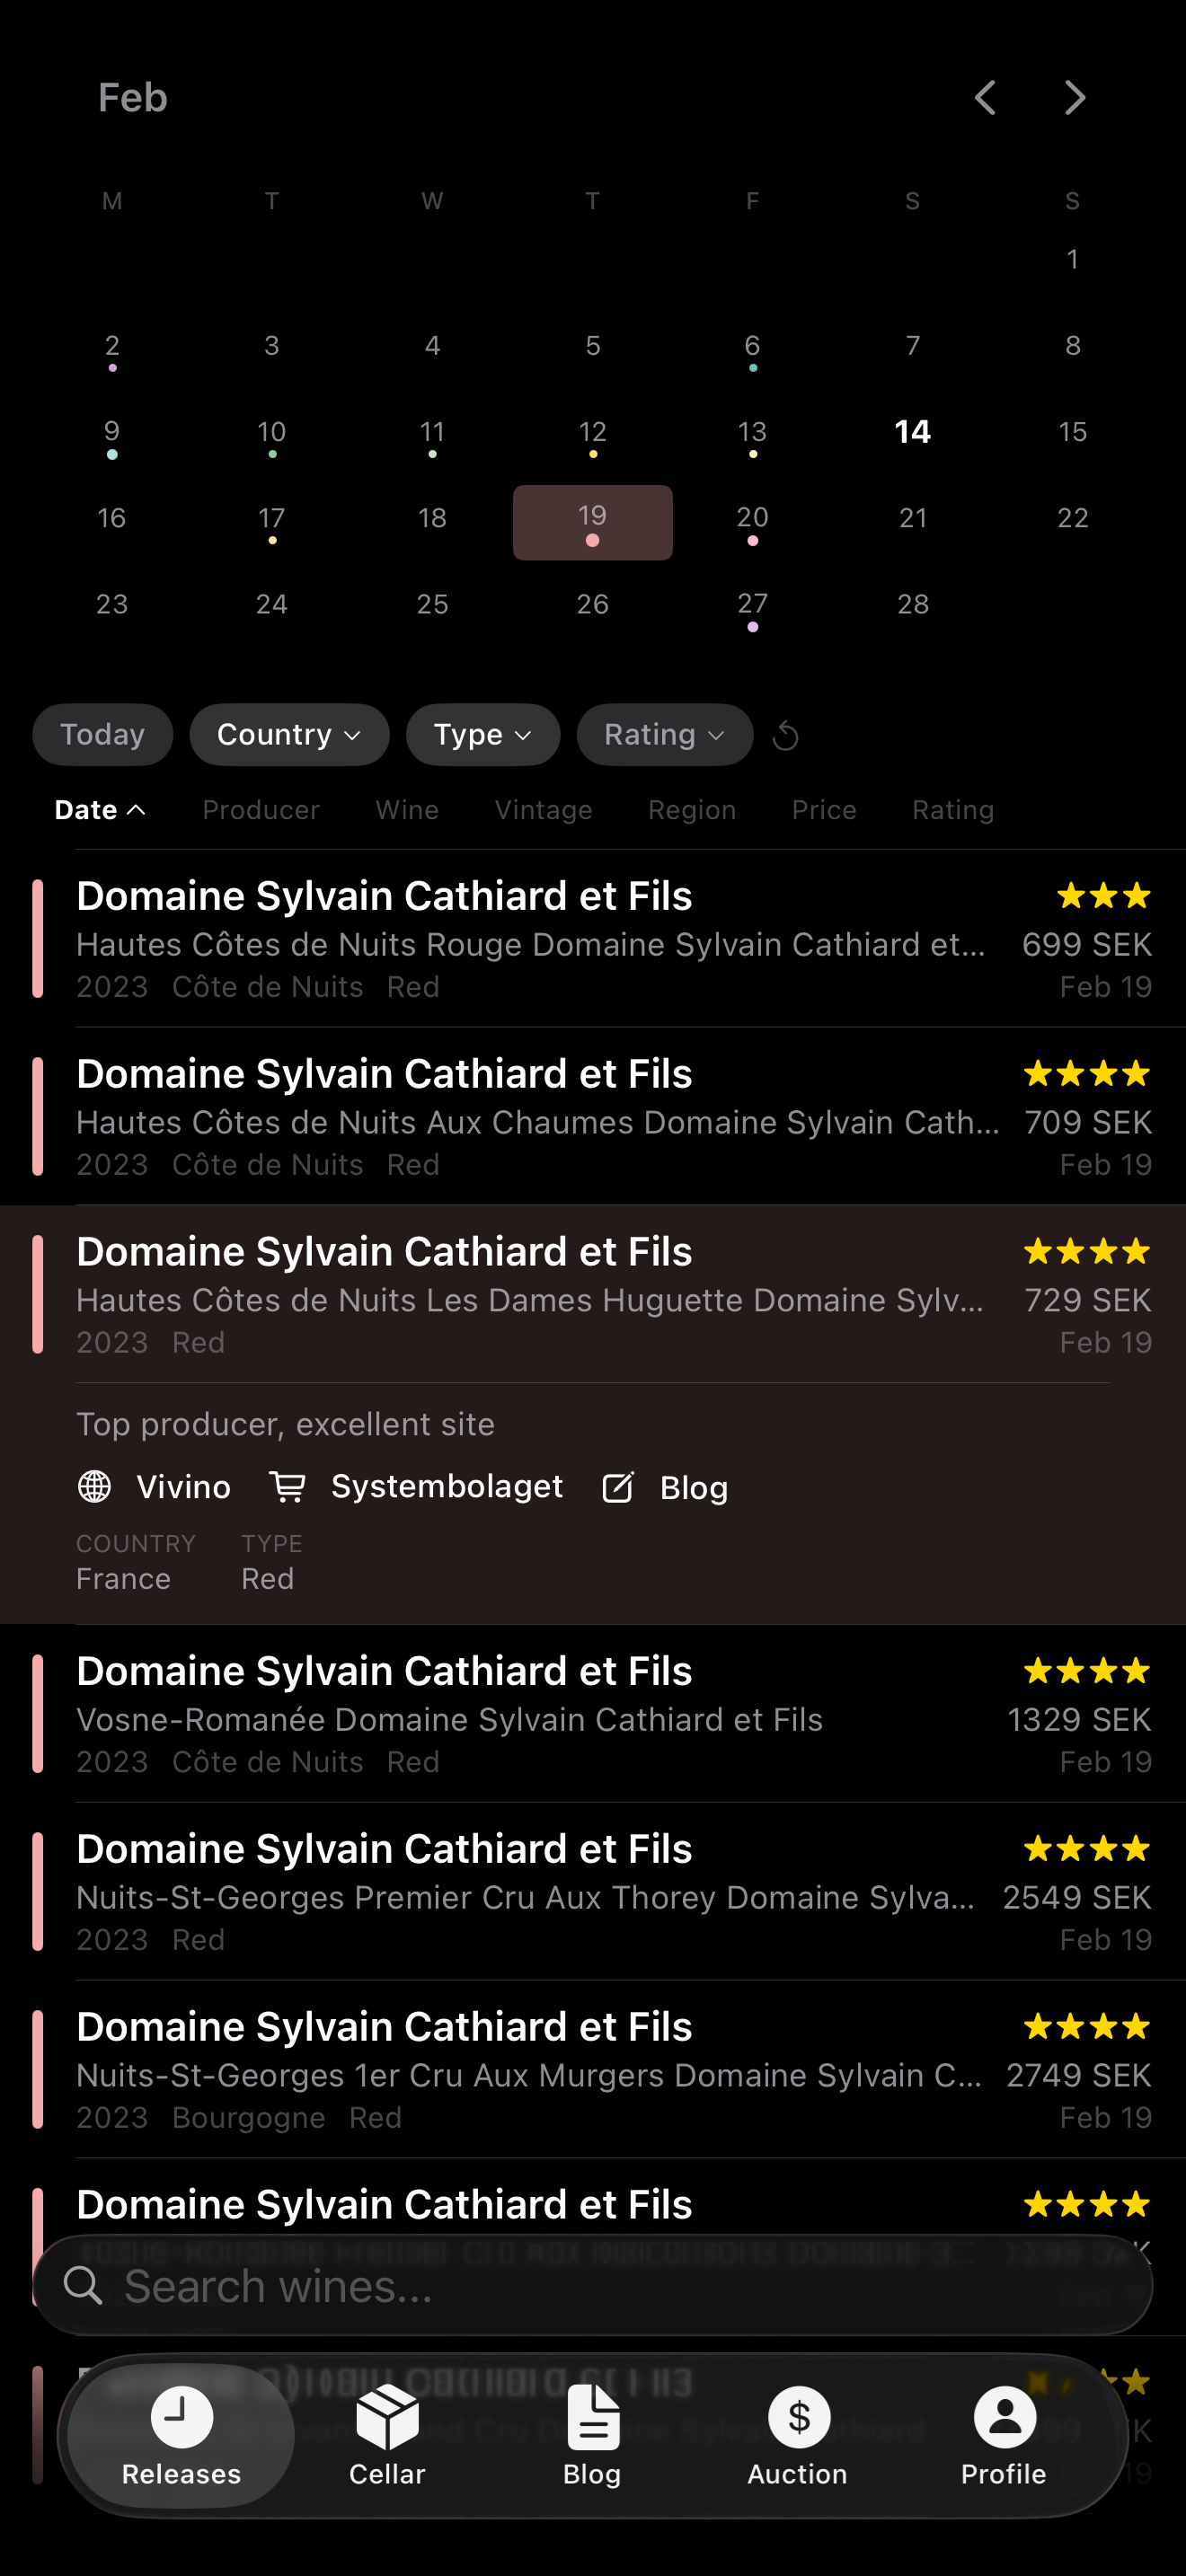Sort the list by Producer

click(x=261, y=810)
